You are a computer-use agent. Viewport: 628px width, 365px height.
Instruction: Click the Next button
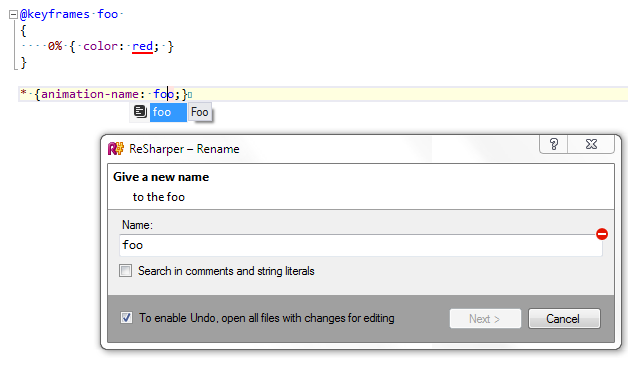pyautogui.click(x=485, y=319)
